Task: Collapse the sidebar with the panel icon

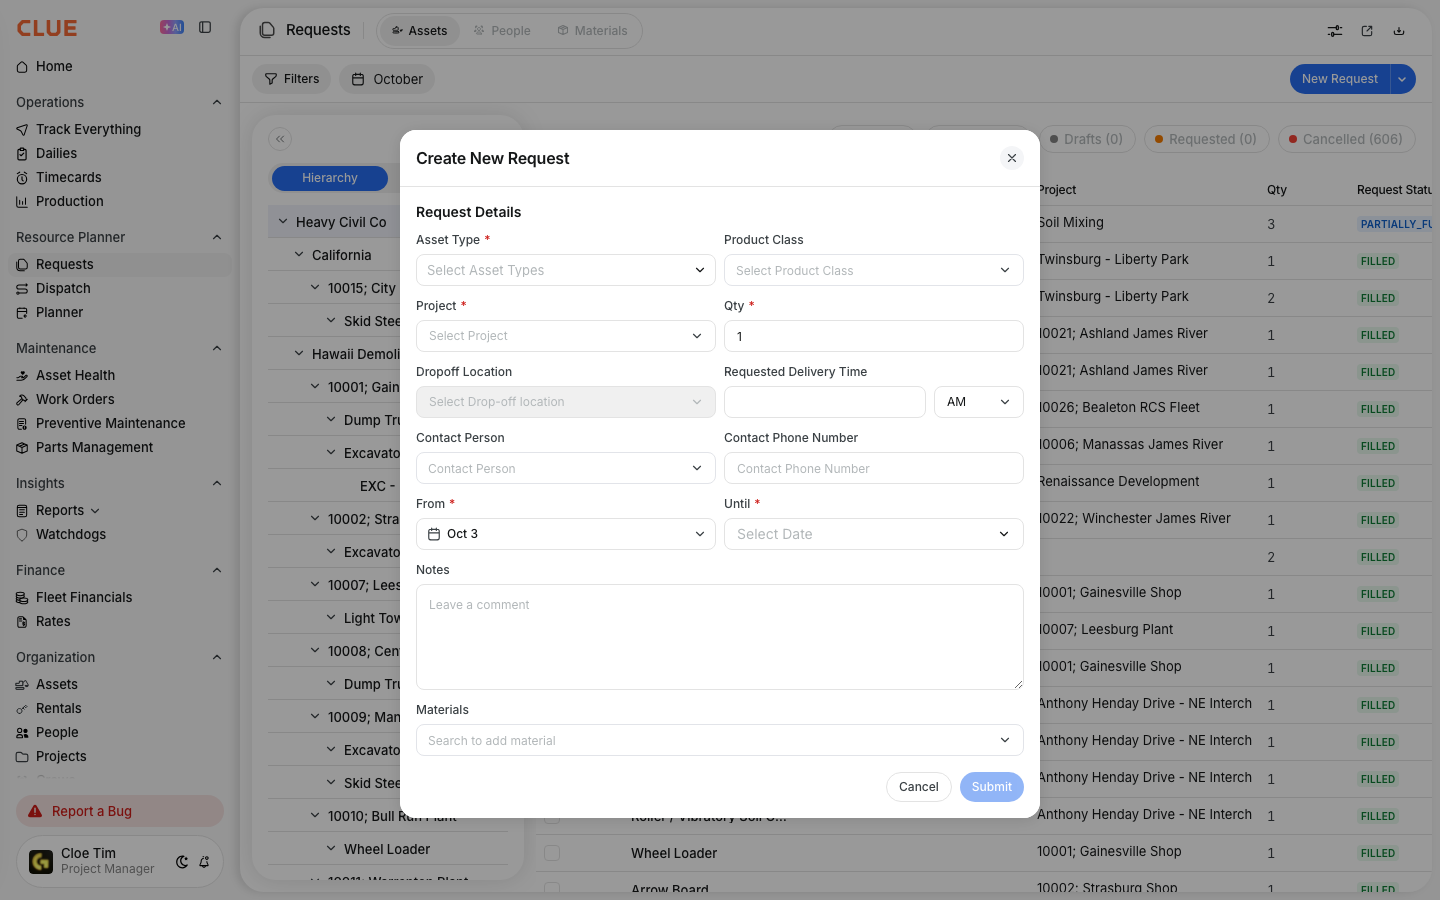Action: tap(205, 28)
